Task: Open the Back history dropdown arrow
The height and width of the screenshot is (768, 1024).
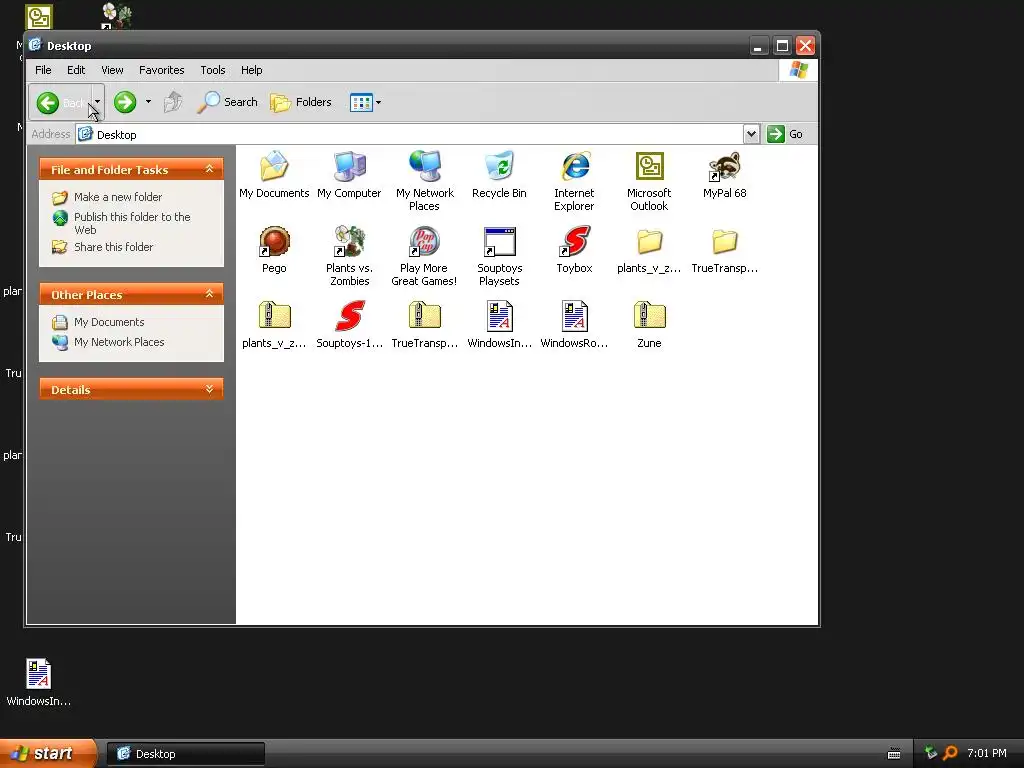Action: tap(97, 102)
